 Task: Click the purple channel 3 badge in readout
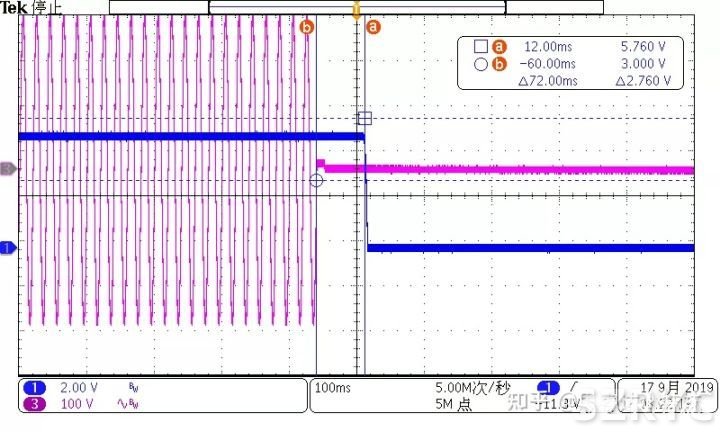click(35, 404)
